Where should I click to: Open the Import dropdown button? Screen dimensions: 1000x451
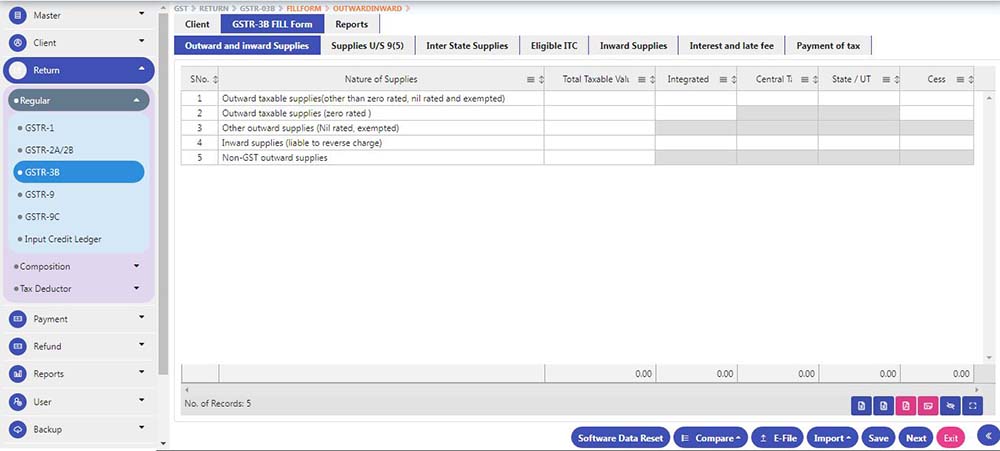[832, 438]
